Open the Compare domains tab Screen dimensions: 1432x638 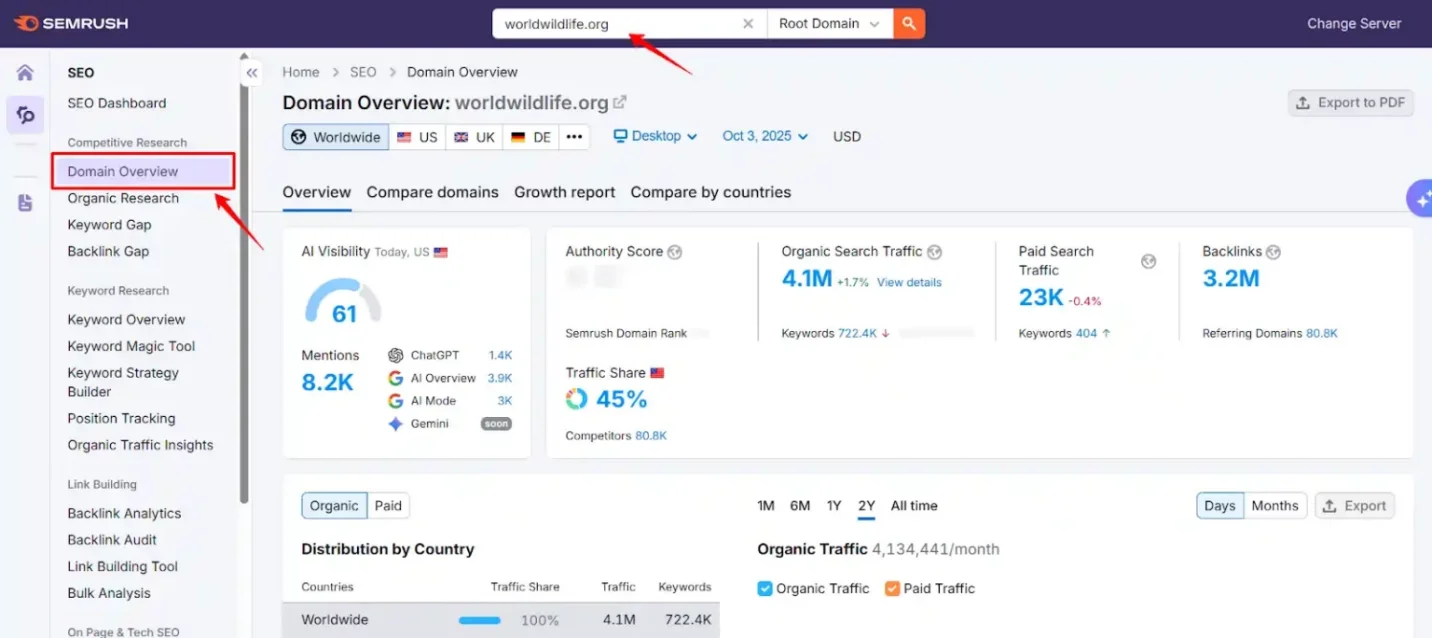click(x=432, y=192)
